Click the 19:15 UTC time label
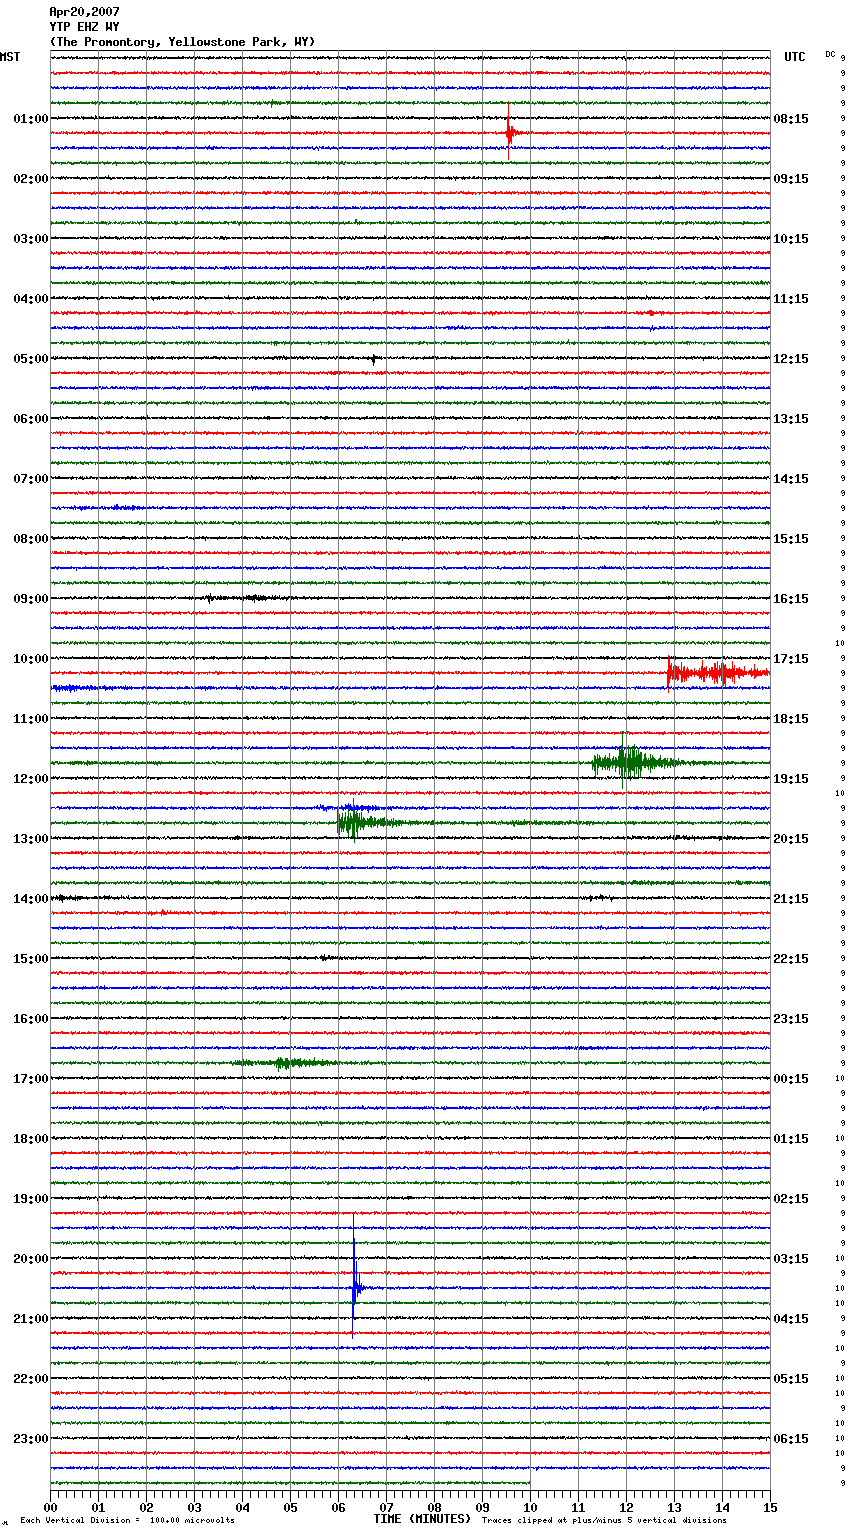This screenshot has width=850, height=1534. (x=791, y=779)
